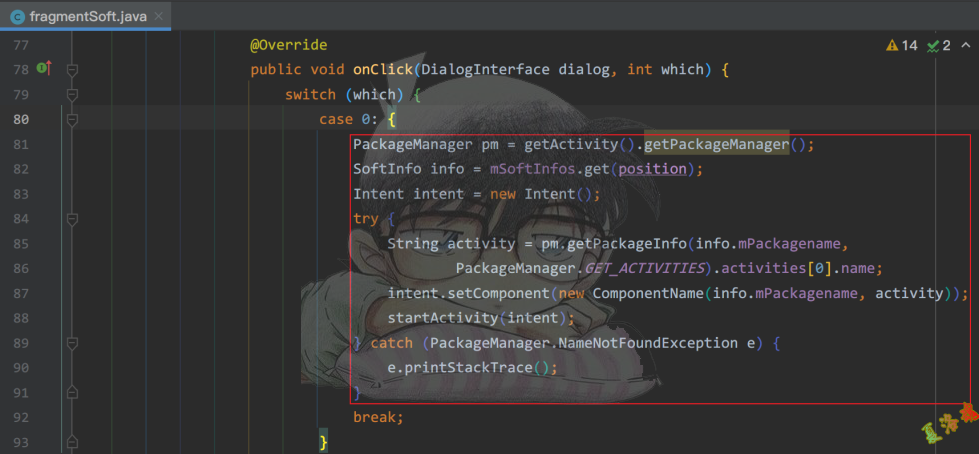This screenshot has width=979, height=454.
Task: Click the fold end marker on line 91
Action: click(x=72, y=391)
